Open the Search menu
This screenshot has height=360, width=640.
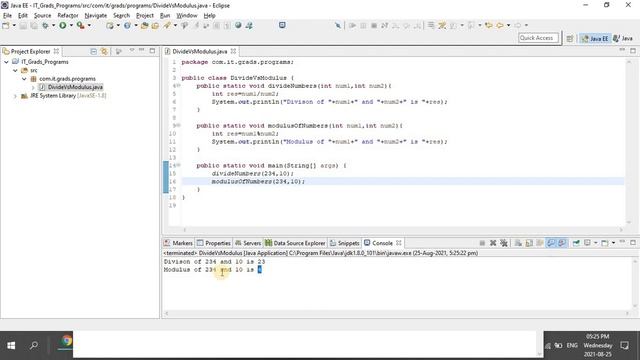121,16
